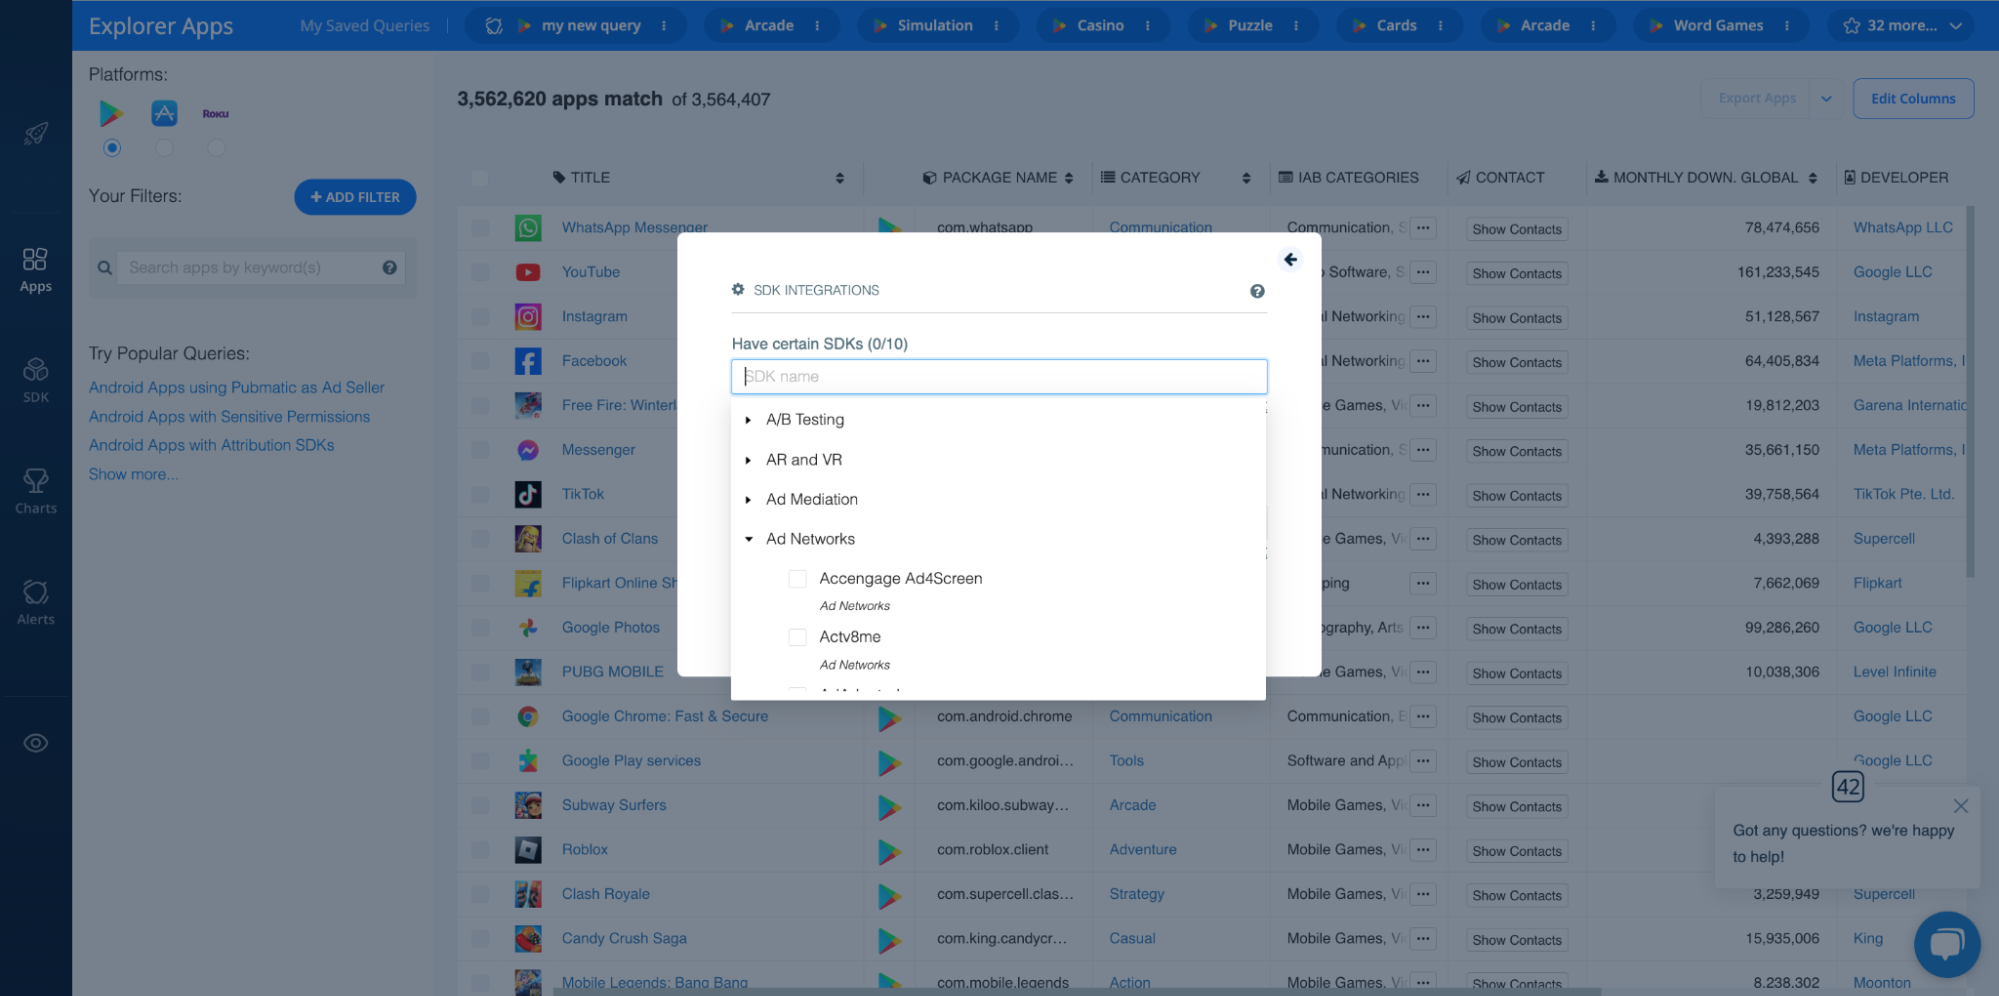Expand the A/B Testing SDK category
The height and width of the screenshot is (996, 1999).
tap(748, 420)
